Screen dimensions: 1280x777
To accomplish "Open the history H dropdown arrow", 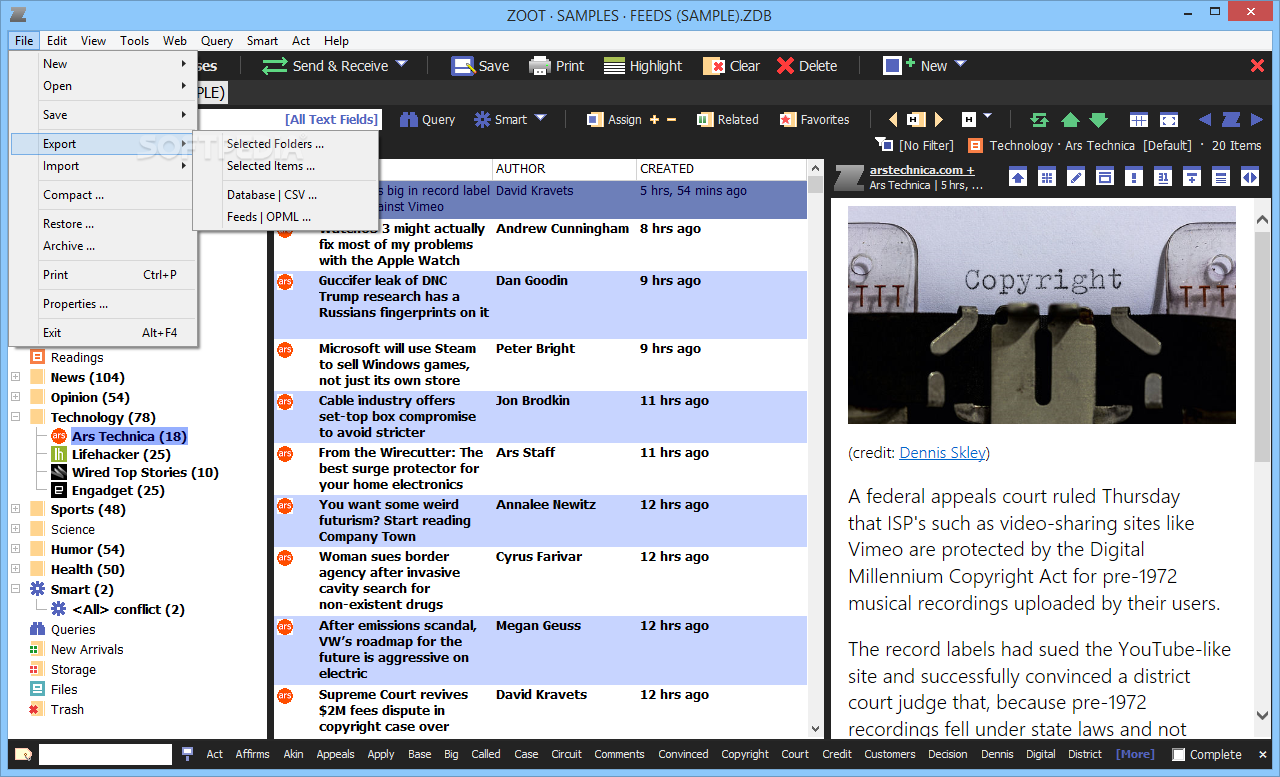I will [x=988, y=117].
